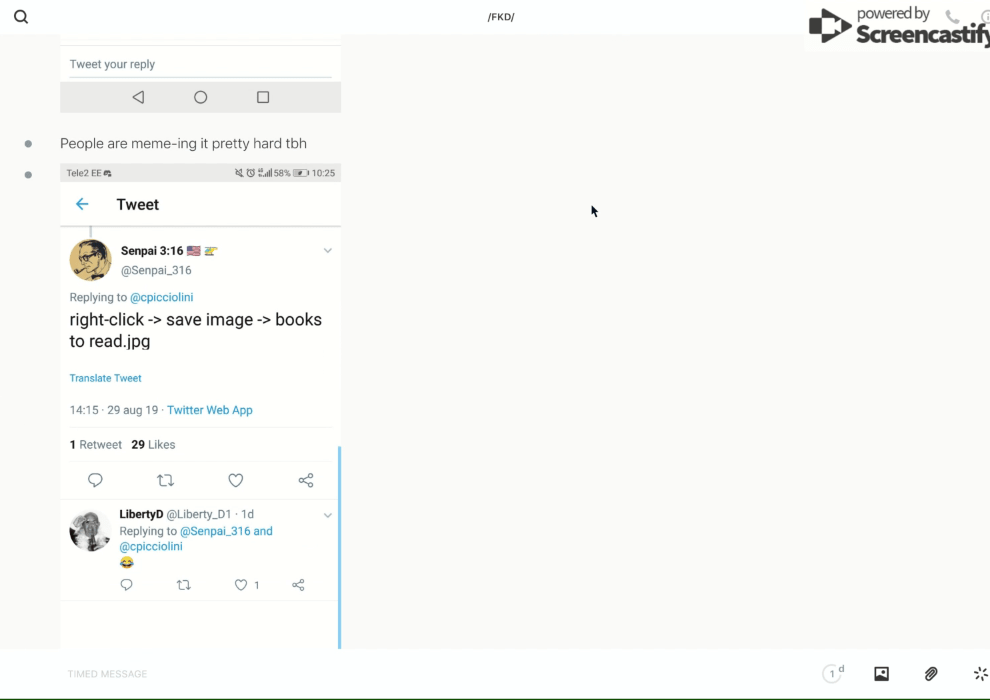Viewport: 990px width, 700px height.
Task: Click the phone call icon
Action: point(952,17)
